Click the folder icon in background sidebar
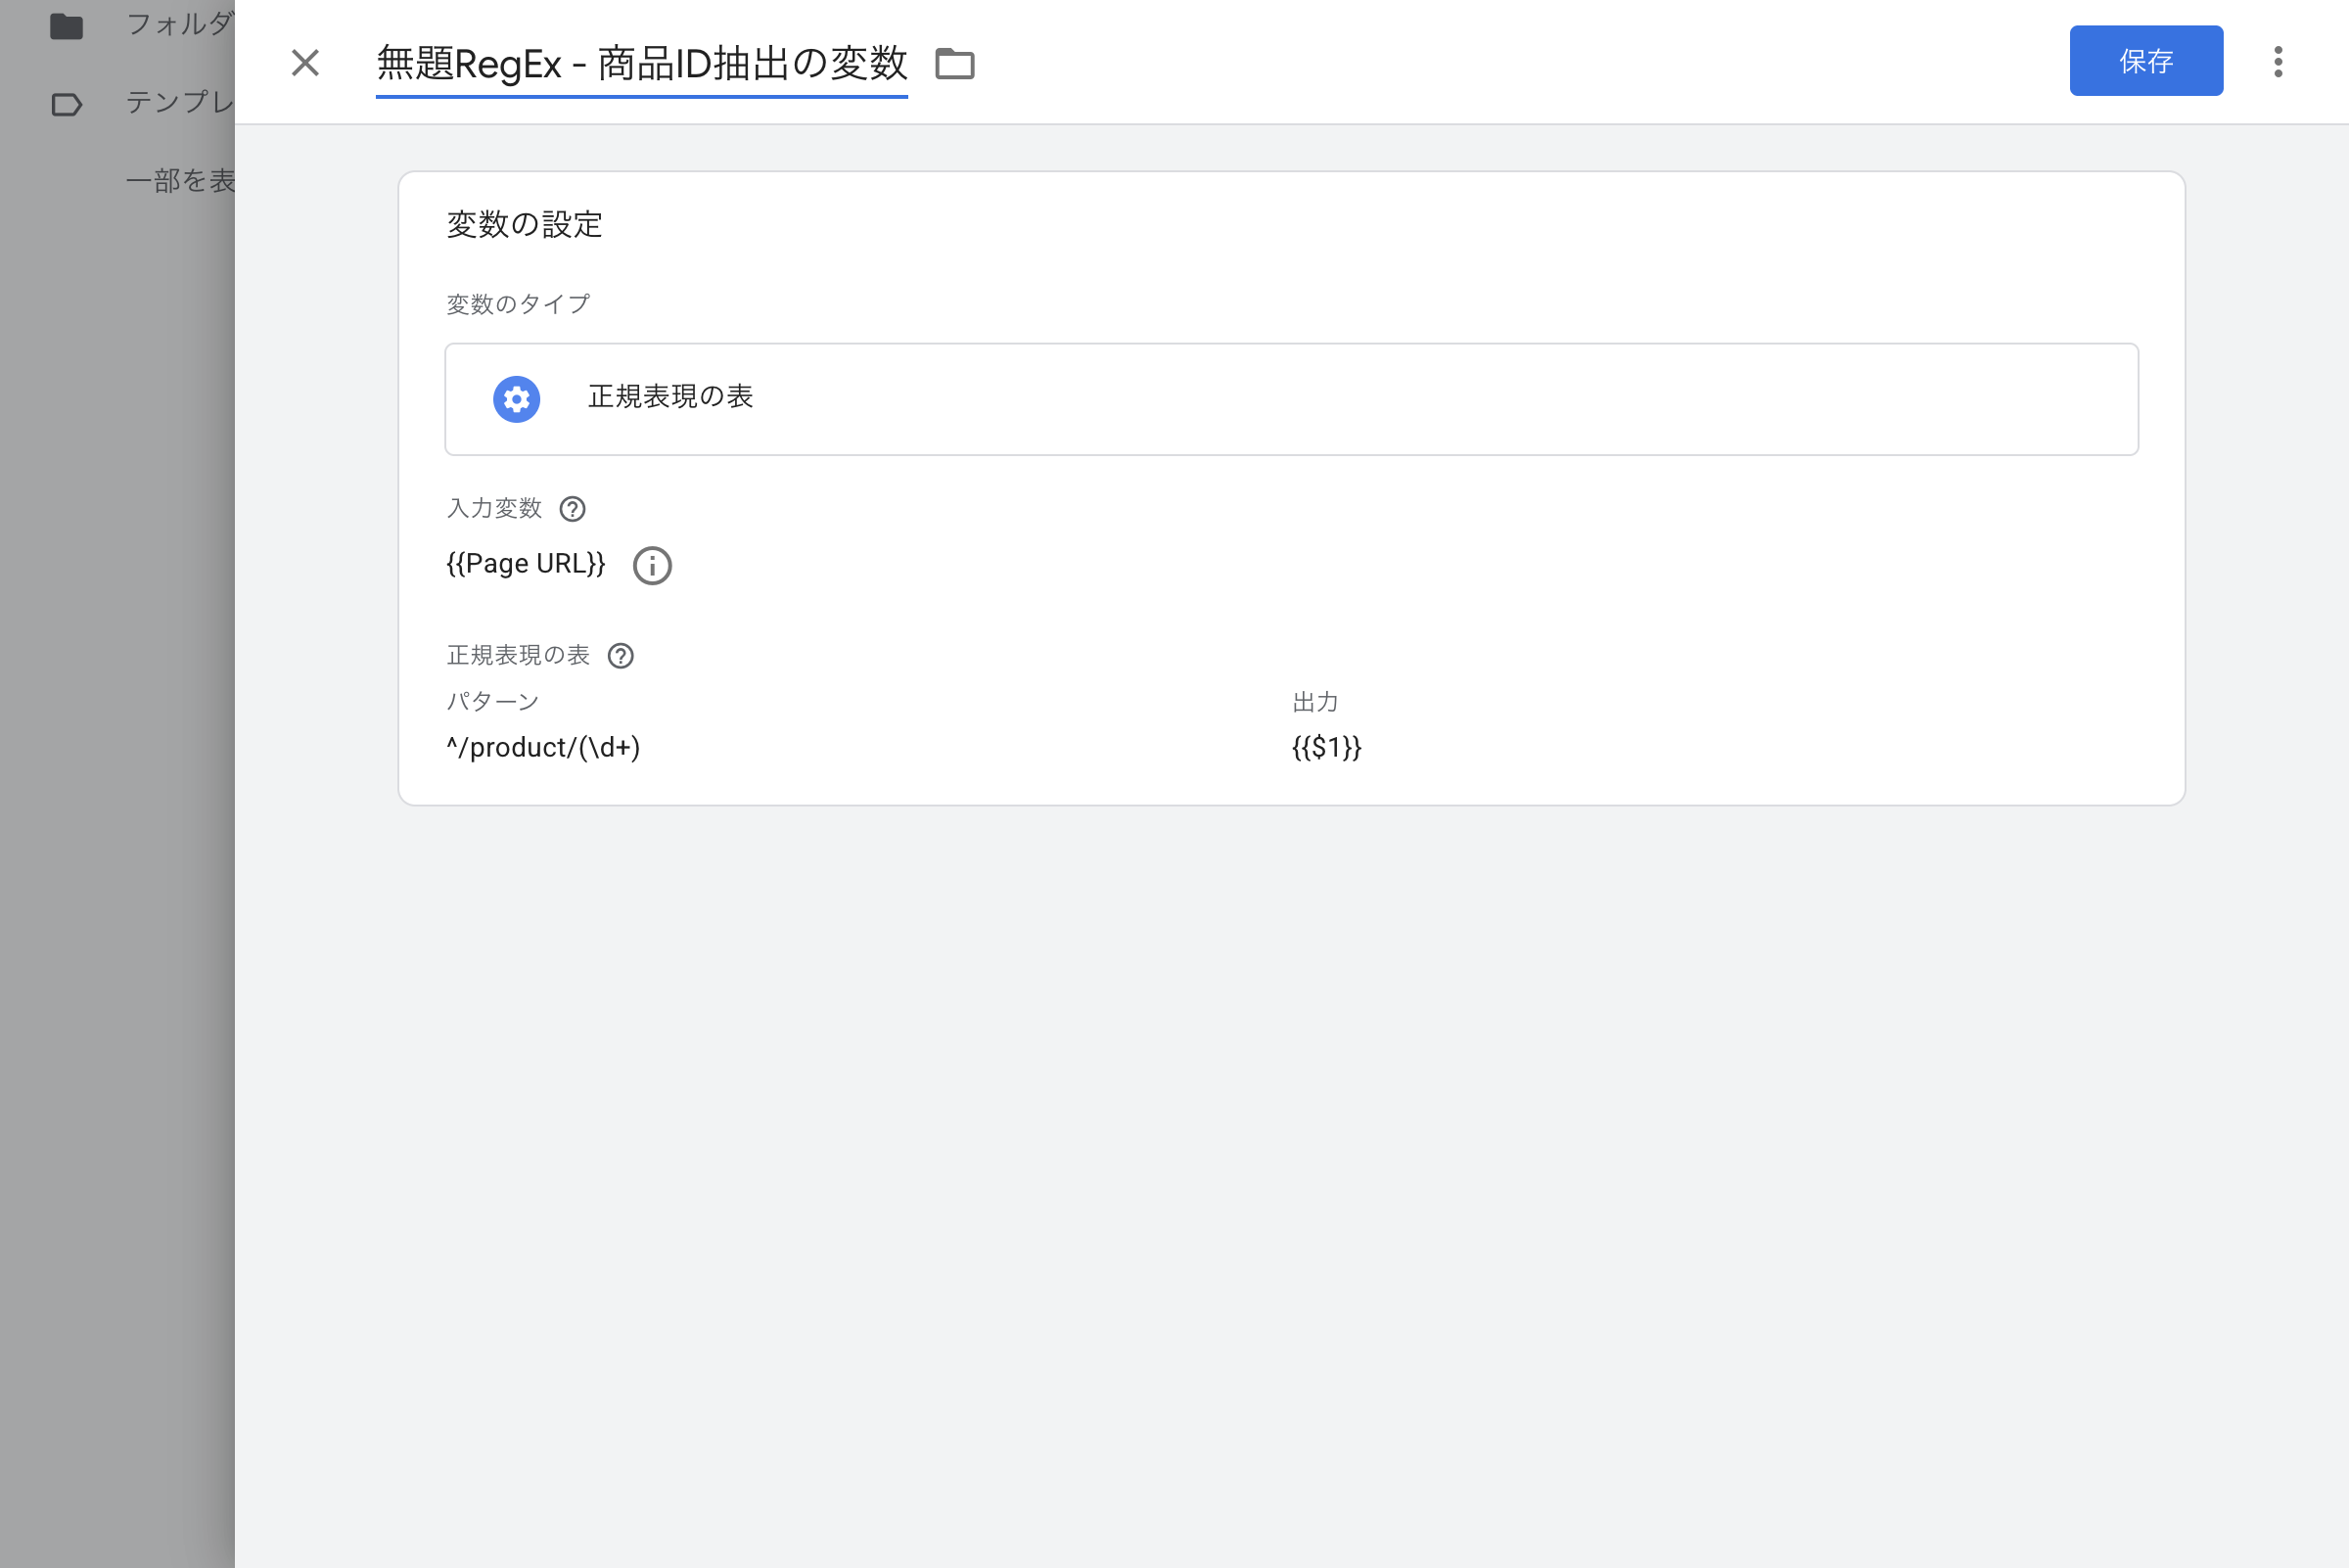 pyautogui.click(x=67, y=26)
